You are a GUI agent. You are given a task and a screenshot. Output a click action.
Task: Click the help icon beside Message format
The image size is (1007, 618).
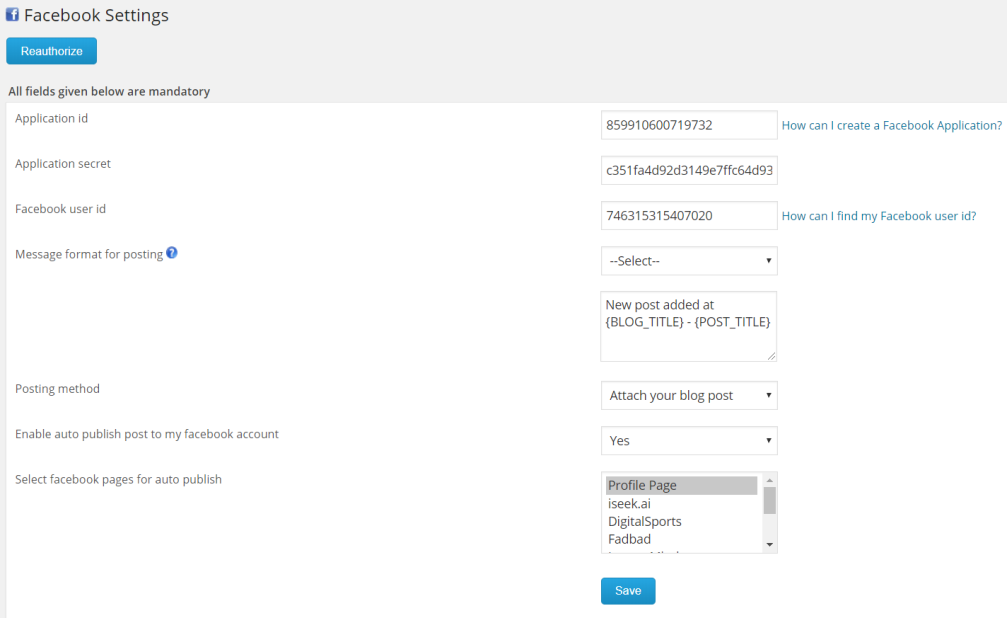click(x=172, y=253)
